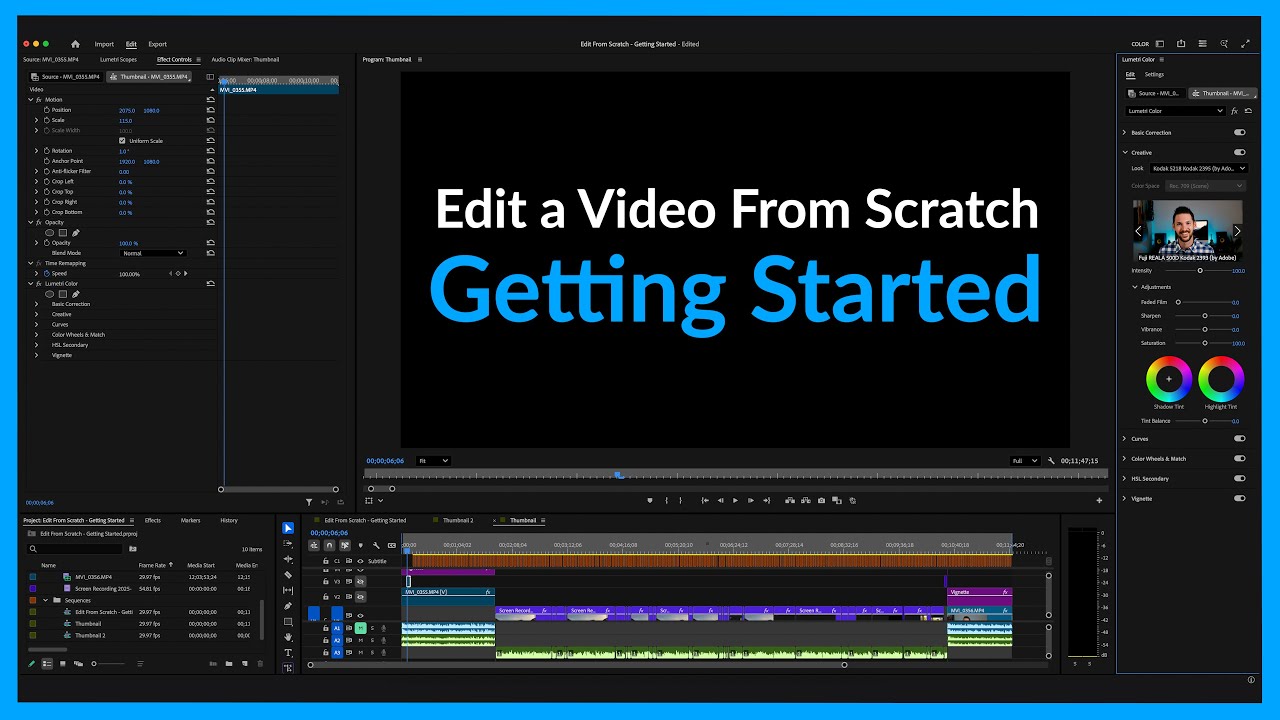Switch to the Export workspace tab
1280x720 pixels.
[x=157, y=44]
